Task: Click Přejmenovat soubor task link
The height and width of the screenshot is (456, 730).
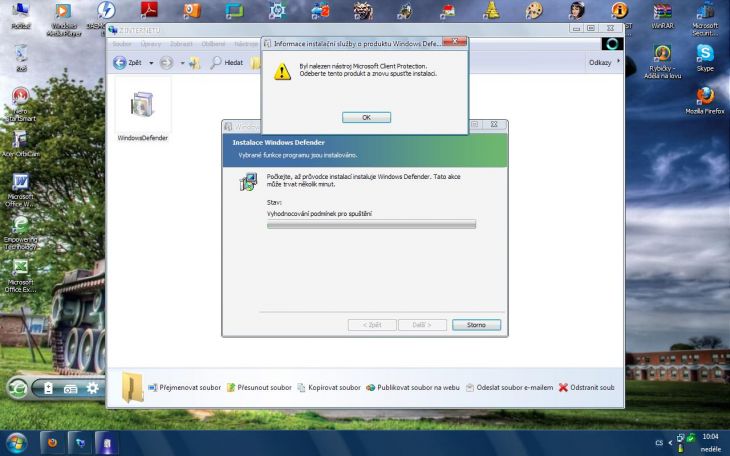Action: (x=184, y=388)
